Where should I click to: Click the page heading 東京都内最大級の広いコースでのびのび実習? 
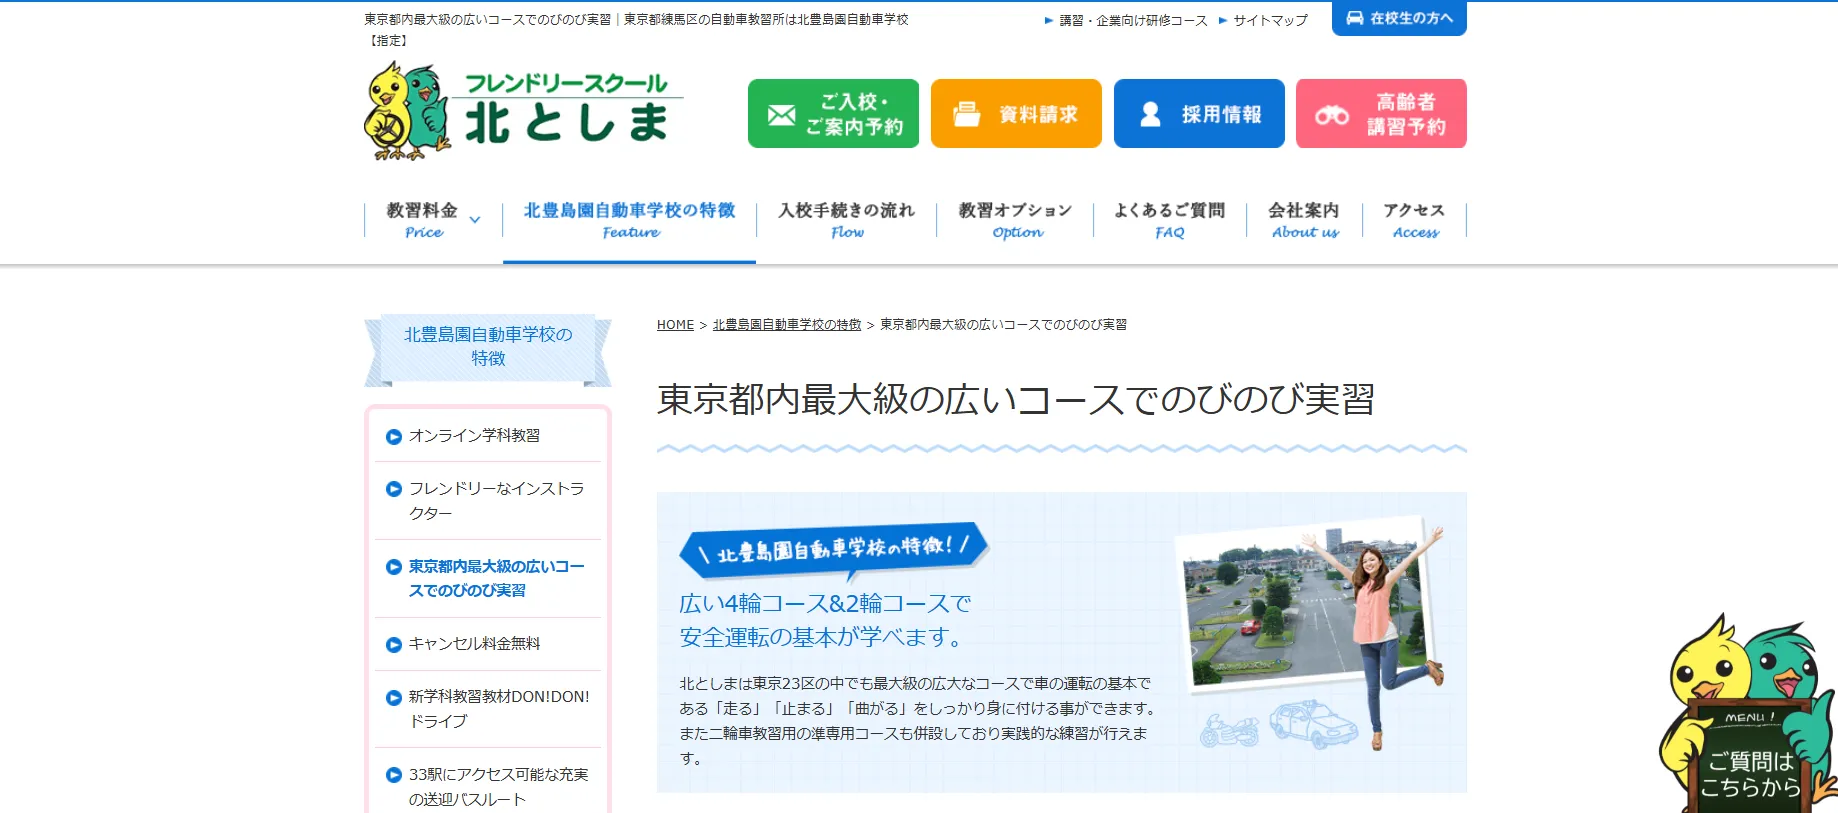click(x=1015, y=399)
